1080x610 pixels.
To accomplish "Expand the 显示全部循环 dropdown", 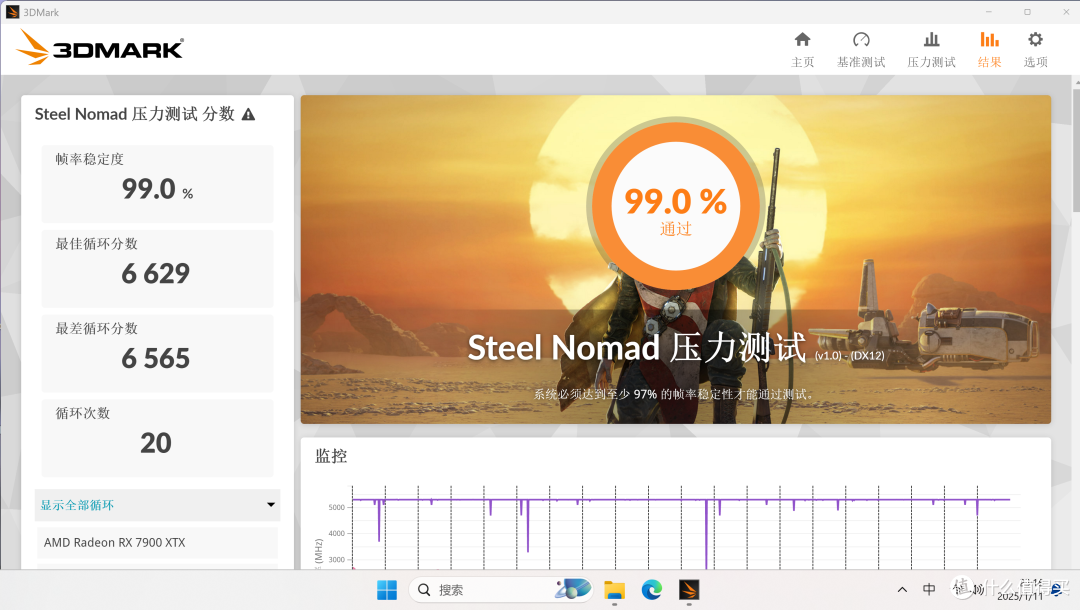I will click(158, 505).
